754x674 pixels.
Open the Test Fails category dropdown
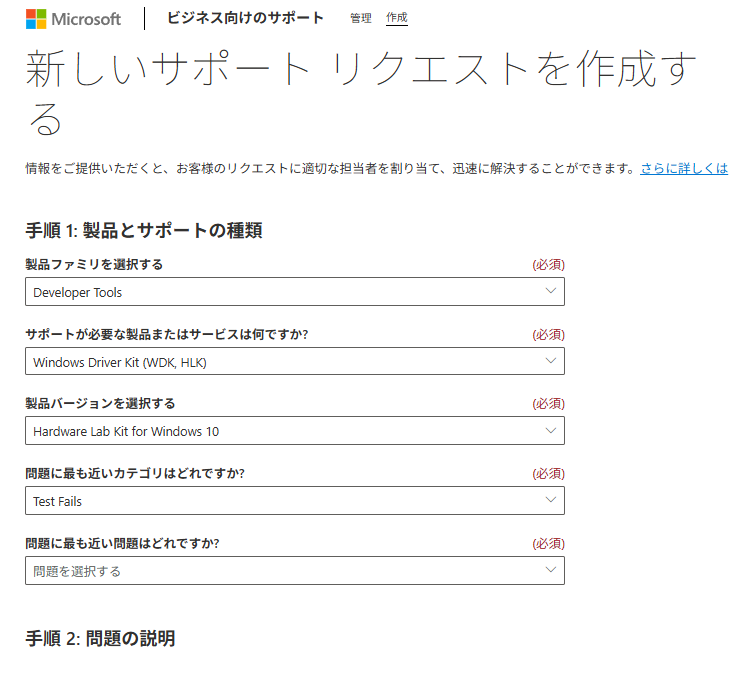pyautogui.click(x=295, y=500)
